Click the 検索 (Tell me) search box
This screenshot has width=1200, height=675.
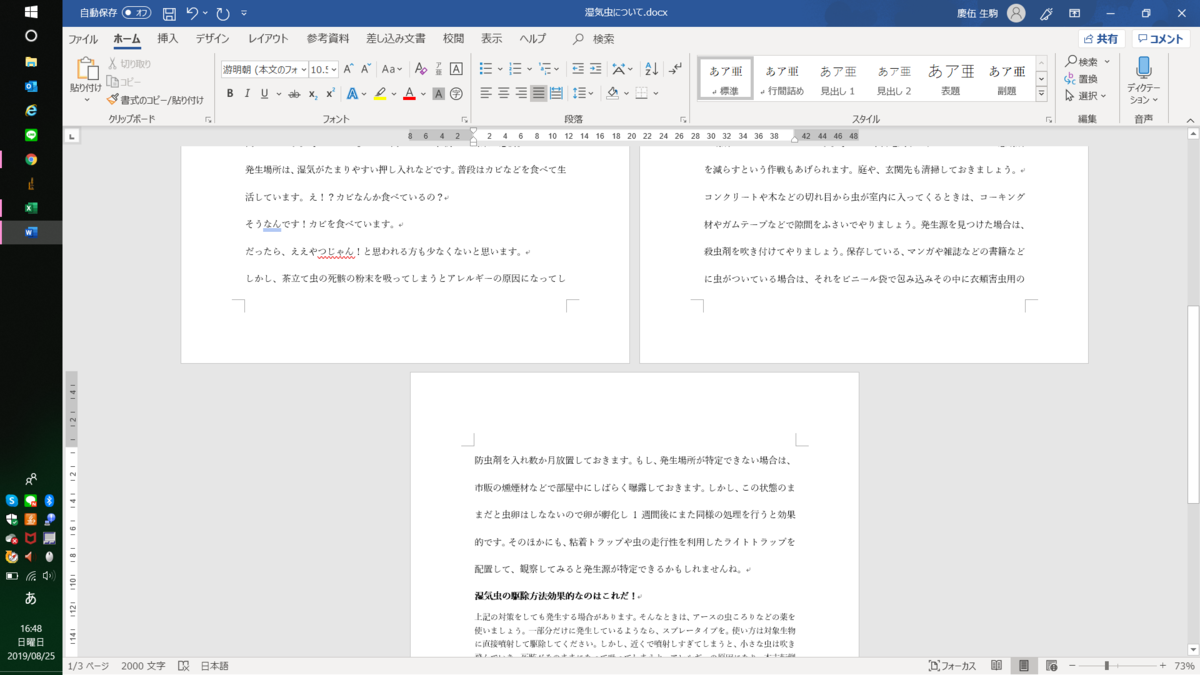point(594,39)
